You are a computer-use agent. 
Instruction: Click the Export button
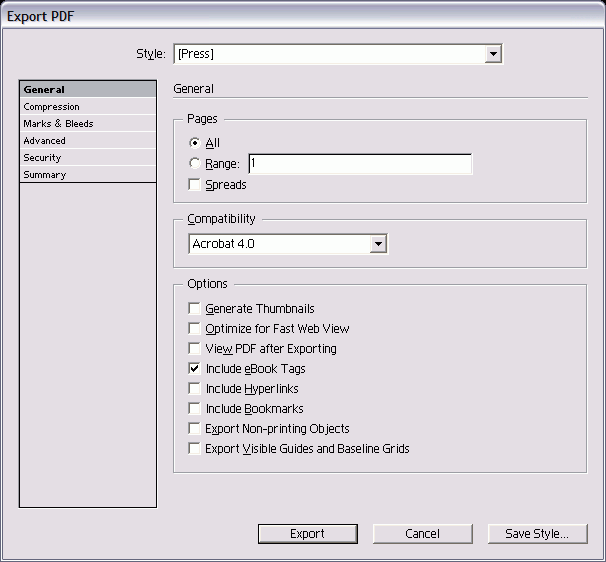pos(307,534)
